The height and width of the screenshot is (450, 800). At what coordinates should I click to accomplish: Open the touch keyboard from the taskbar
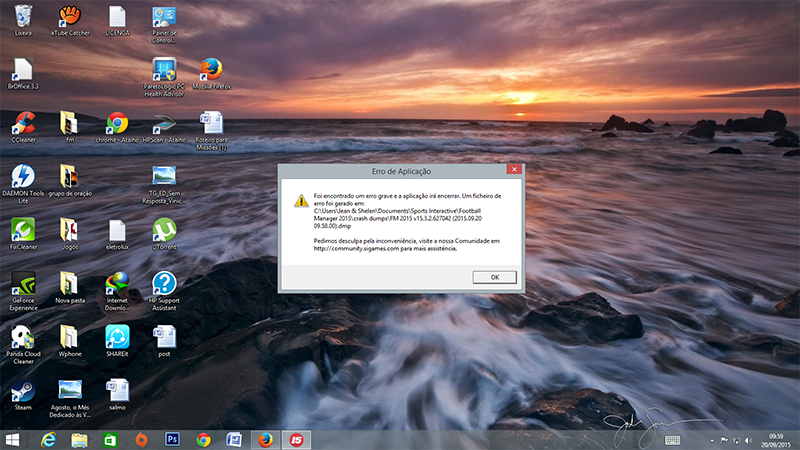pos(672,440)
